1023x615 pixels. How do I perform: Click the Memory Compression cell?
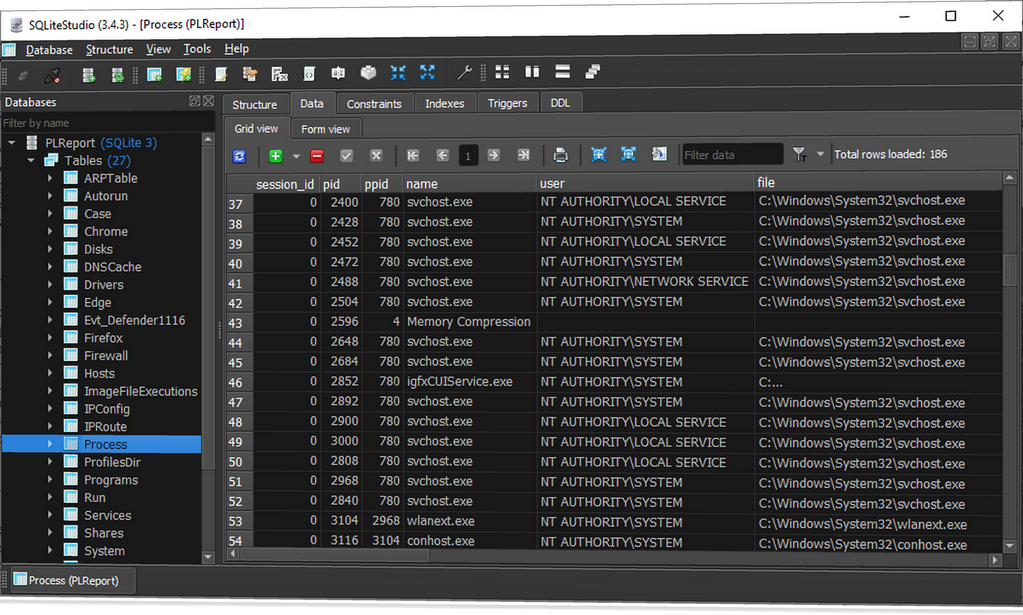coord(469,322)
